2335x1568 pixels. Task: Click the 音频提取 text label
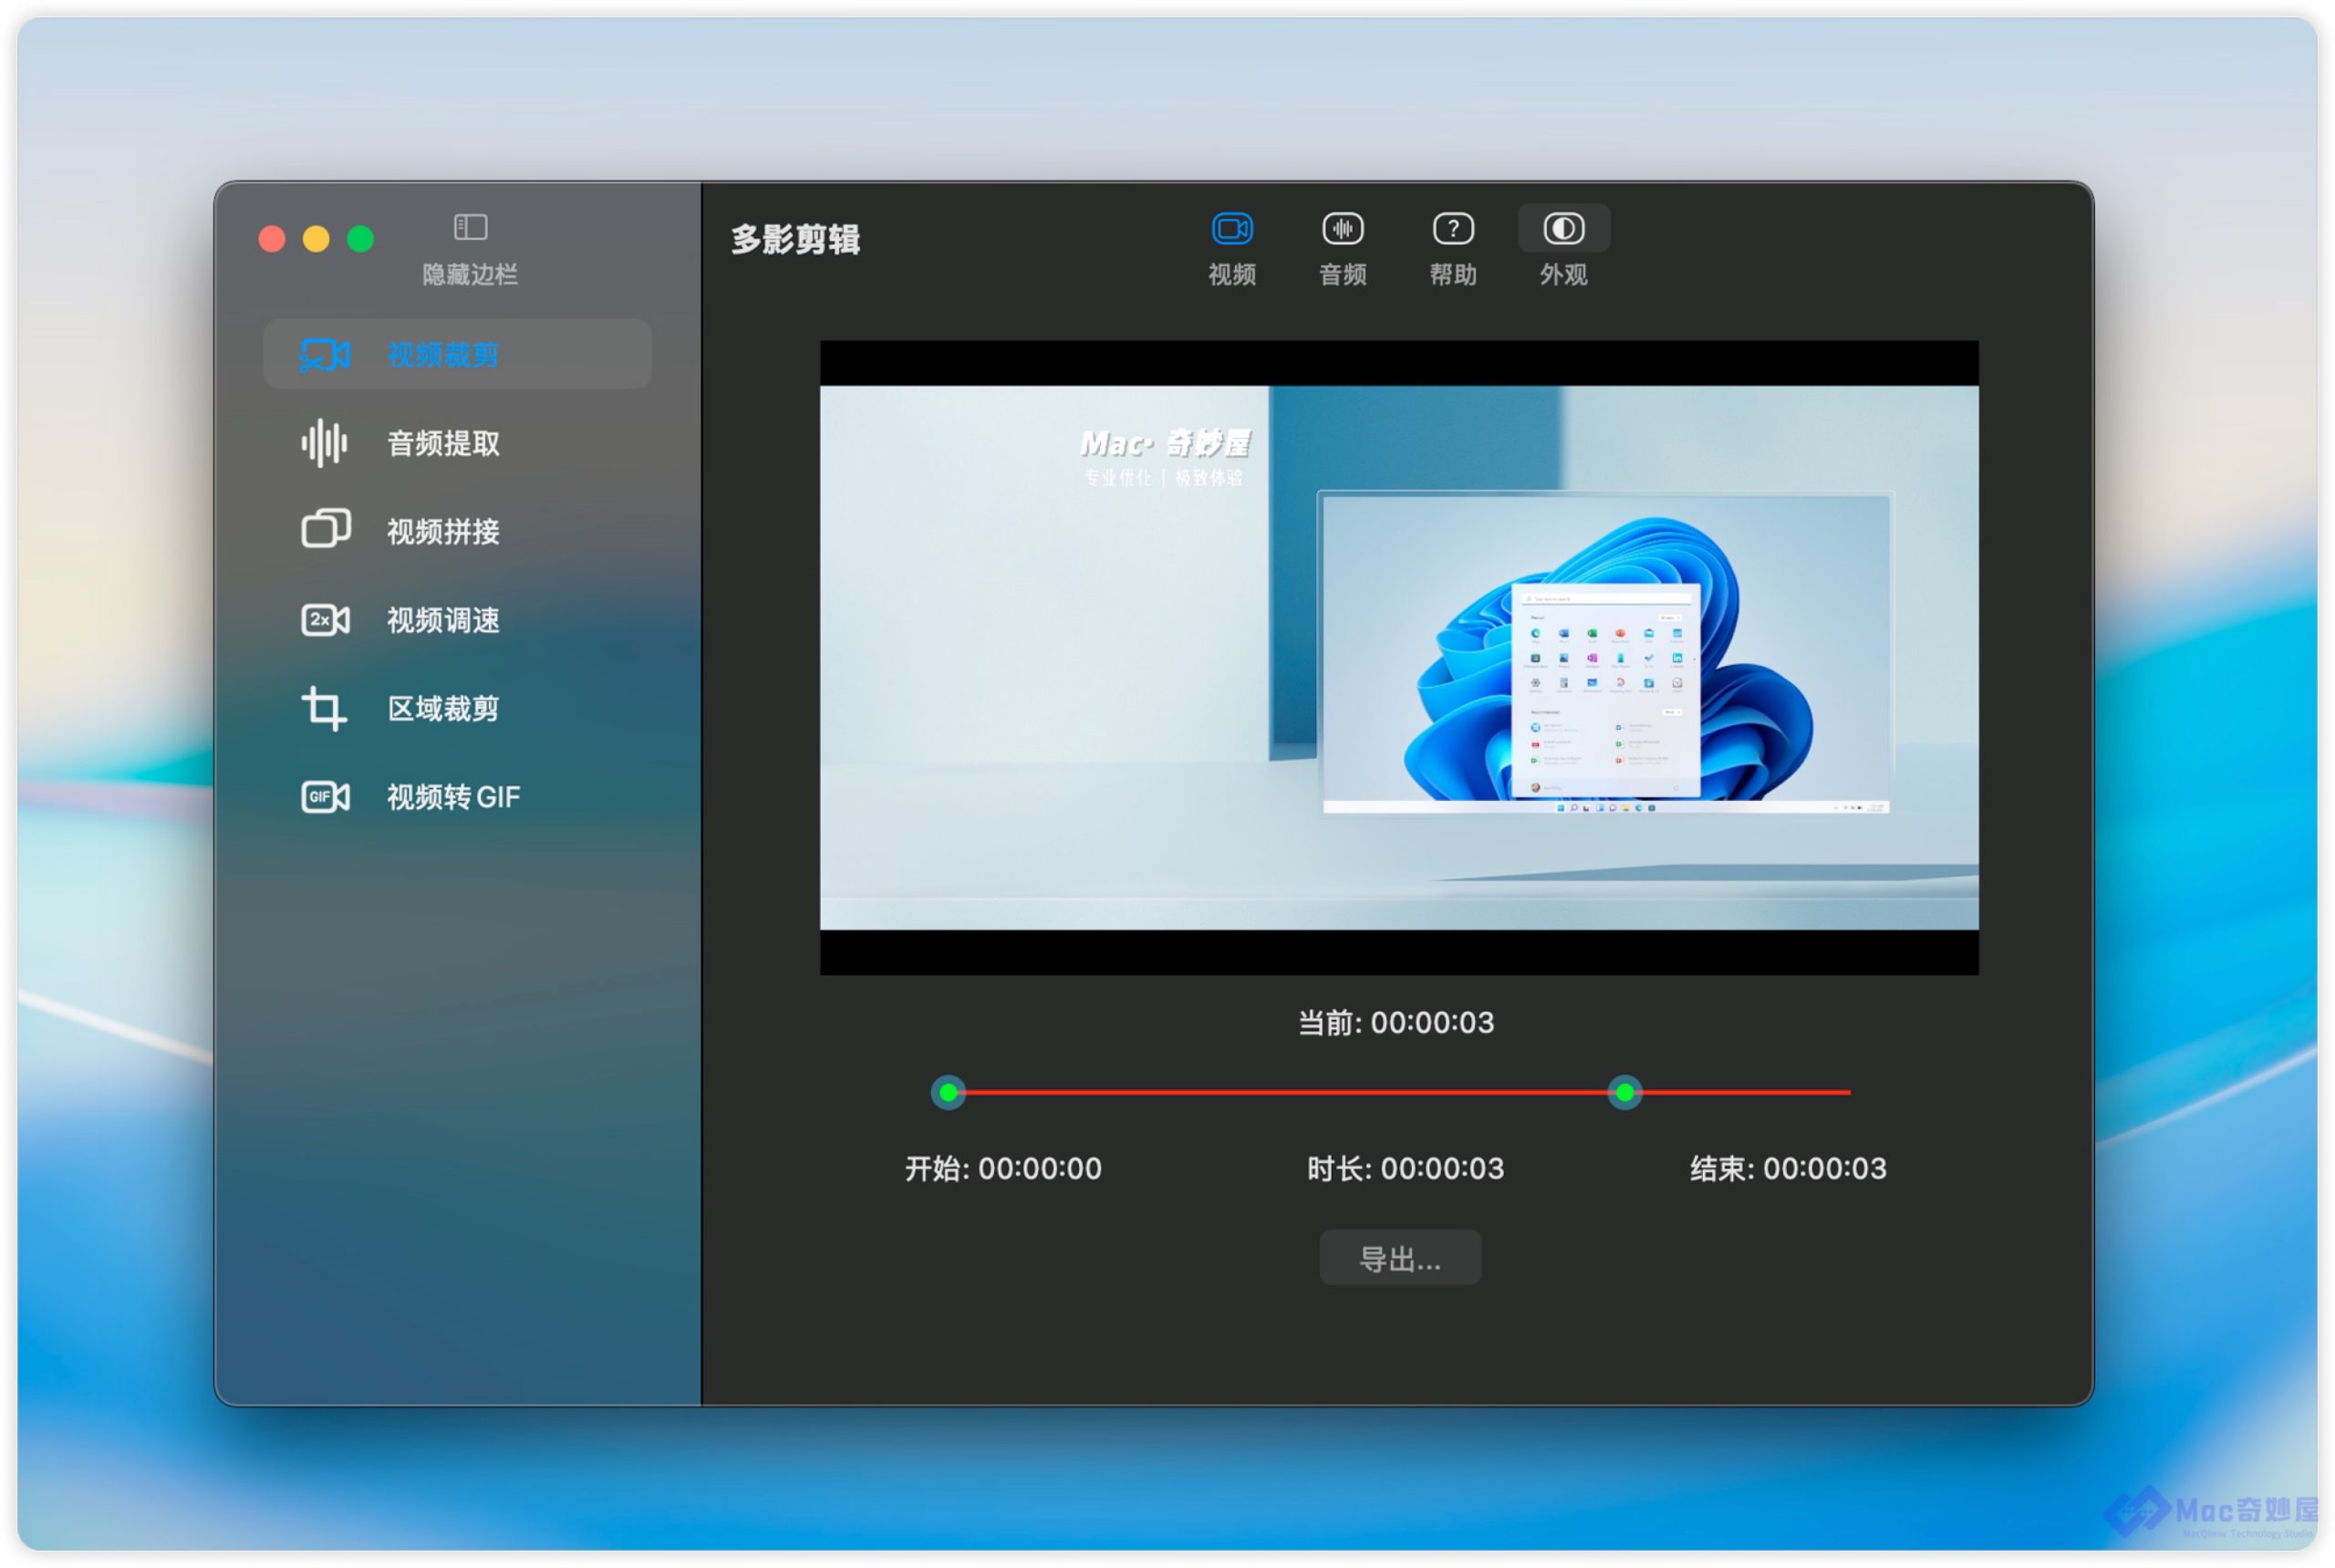pyautogui.click(x=443, y=443)
